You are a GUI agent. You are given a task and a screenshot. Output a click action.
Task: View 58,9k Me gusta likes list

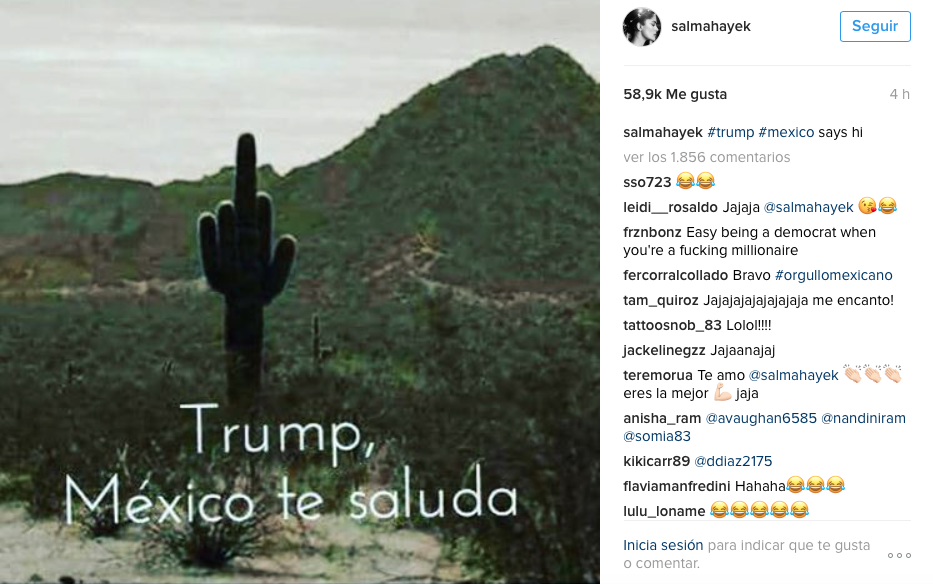[675, 94]
